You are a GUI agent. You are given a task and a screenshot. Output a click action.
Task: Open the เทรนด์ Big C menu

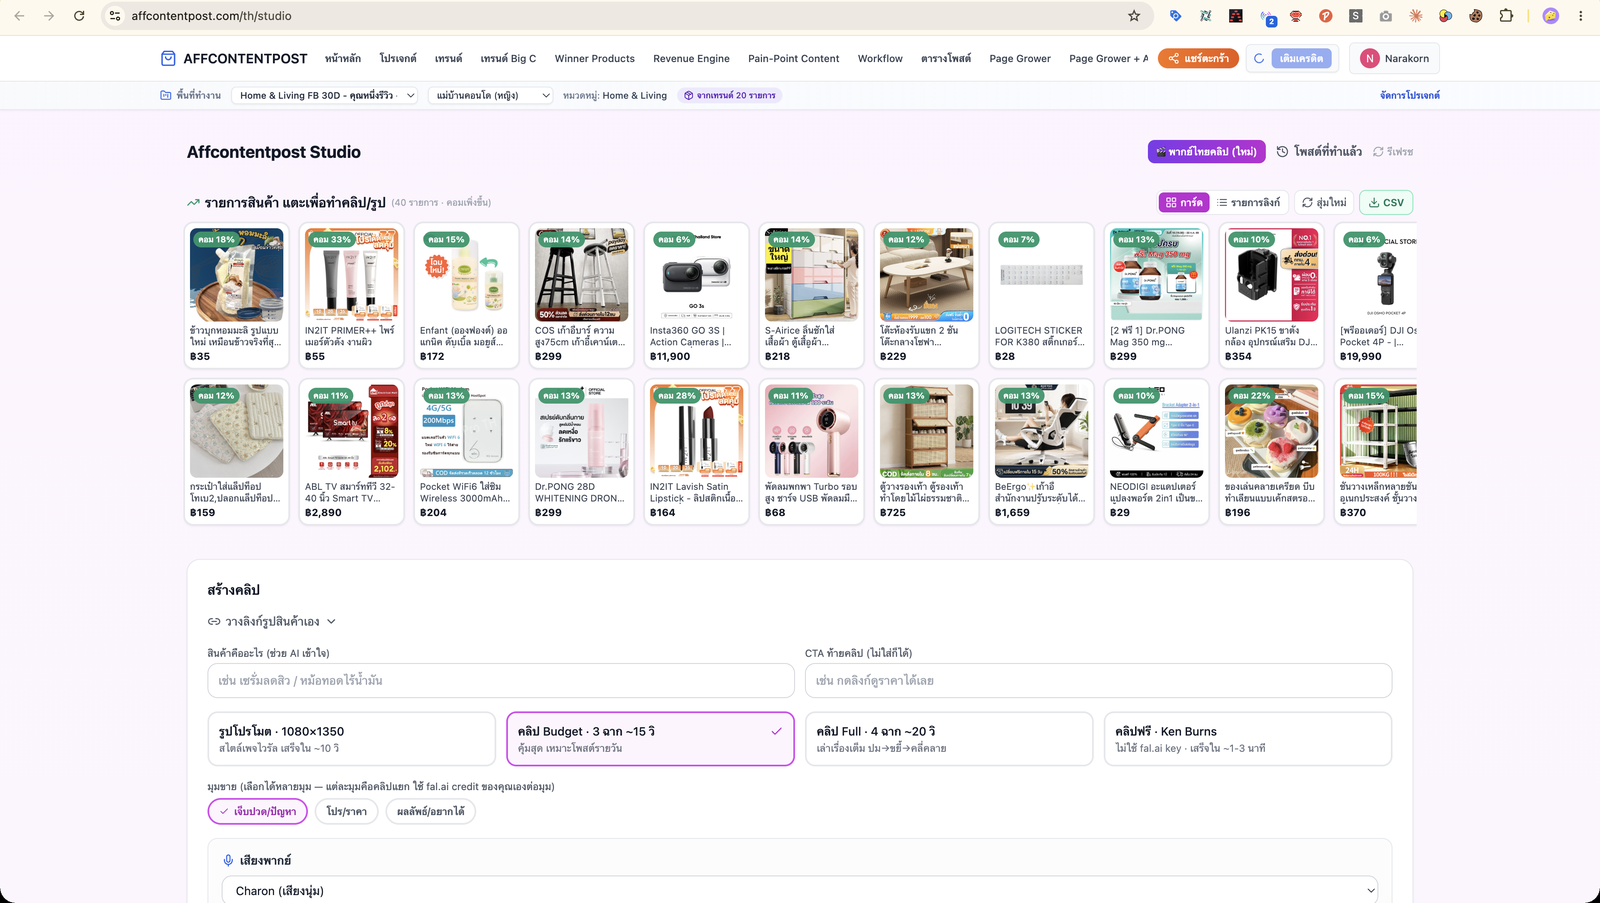pos(508,58)
